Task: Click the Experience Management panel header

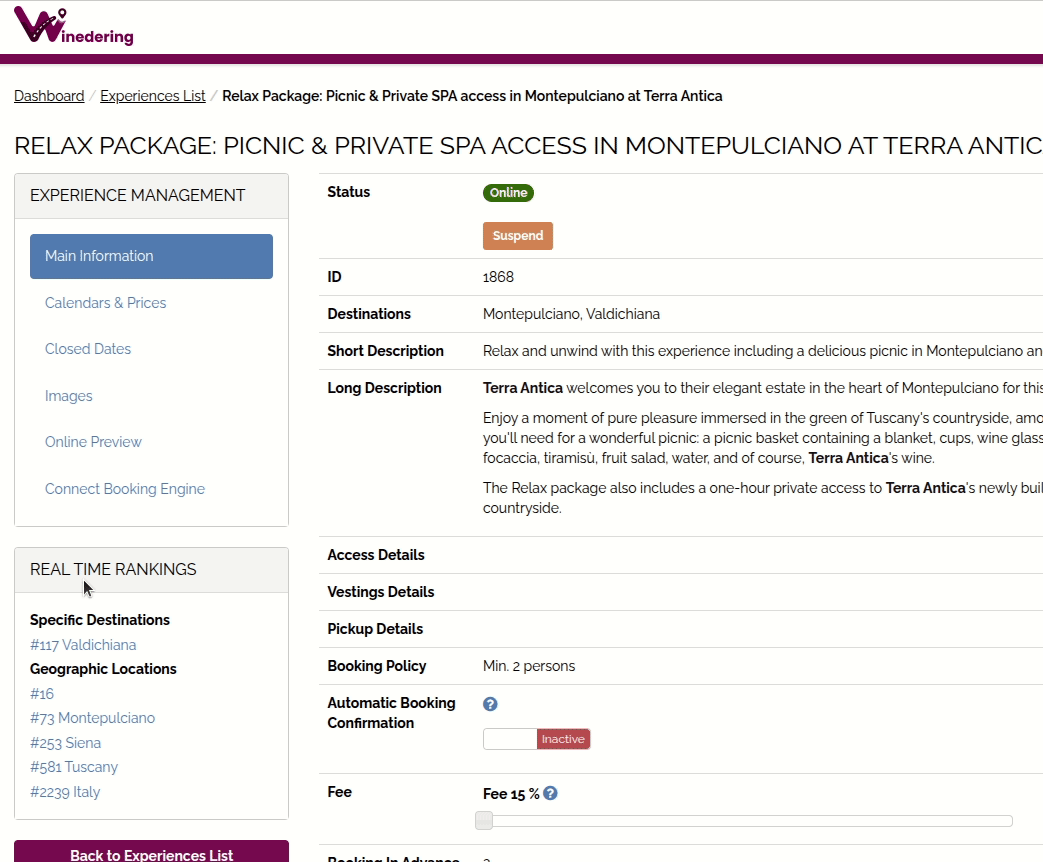Action: tap(151, 196)
